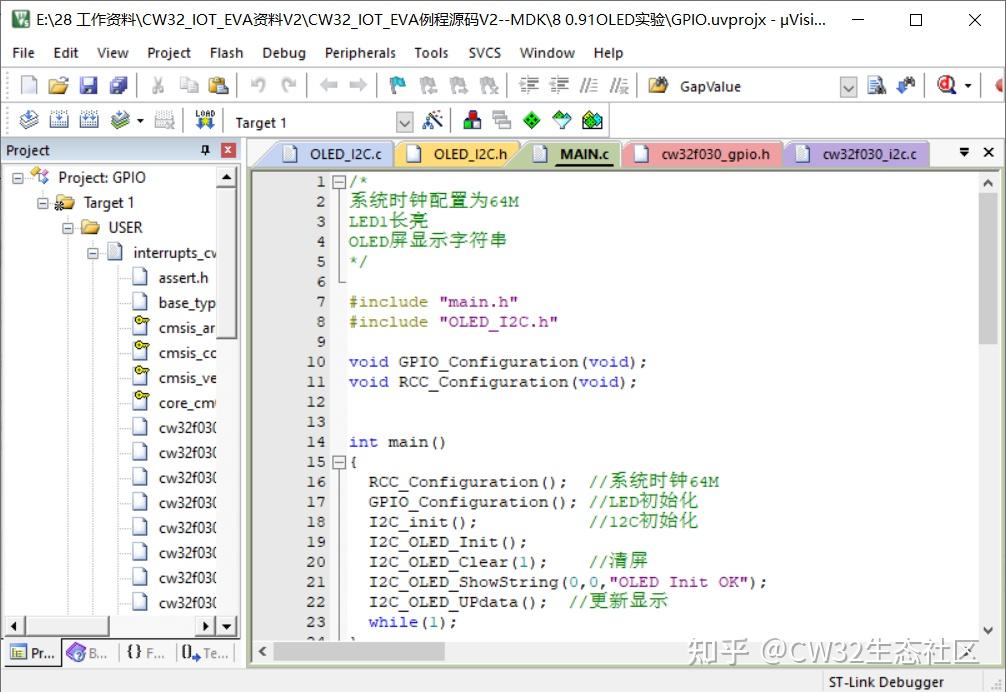Save current file with floppy disk icon

click(x=88, y=85)
